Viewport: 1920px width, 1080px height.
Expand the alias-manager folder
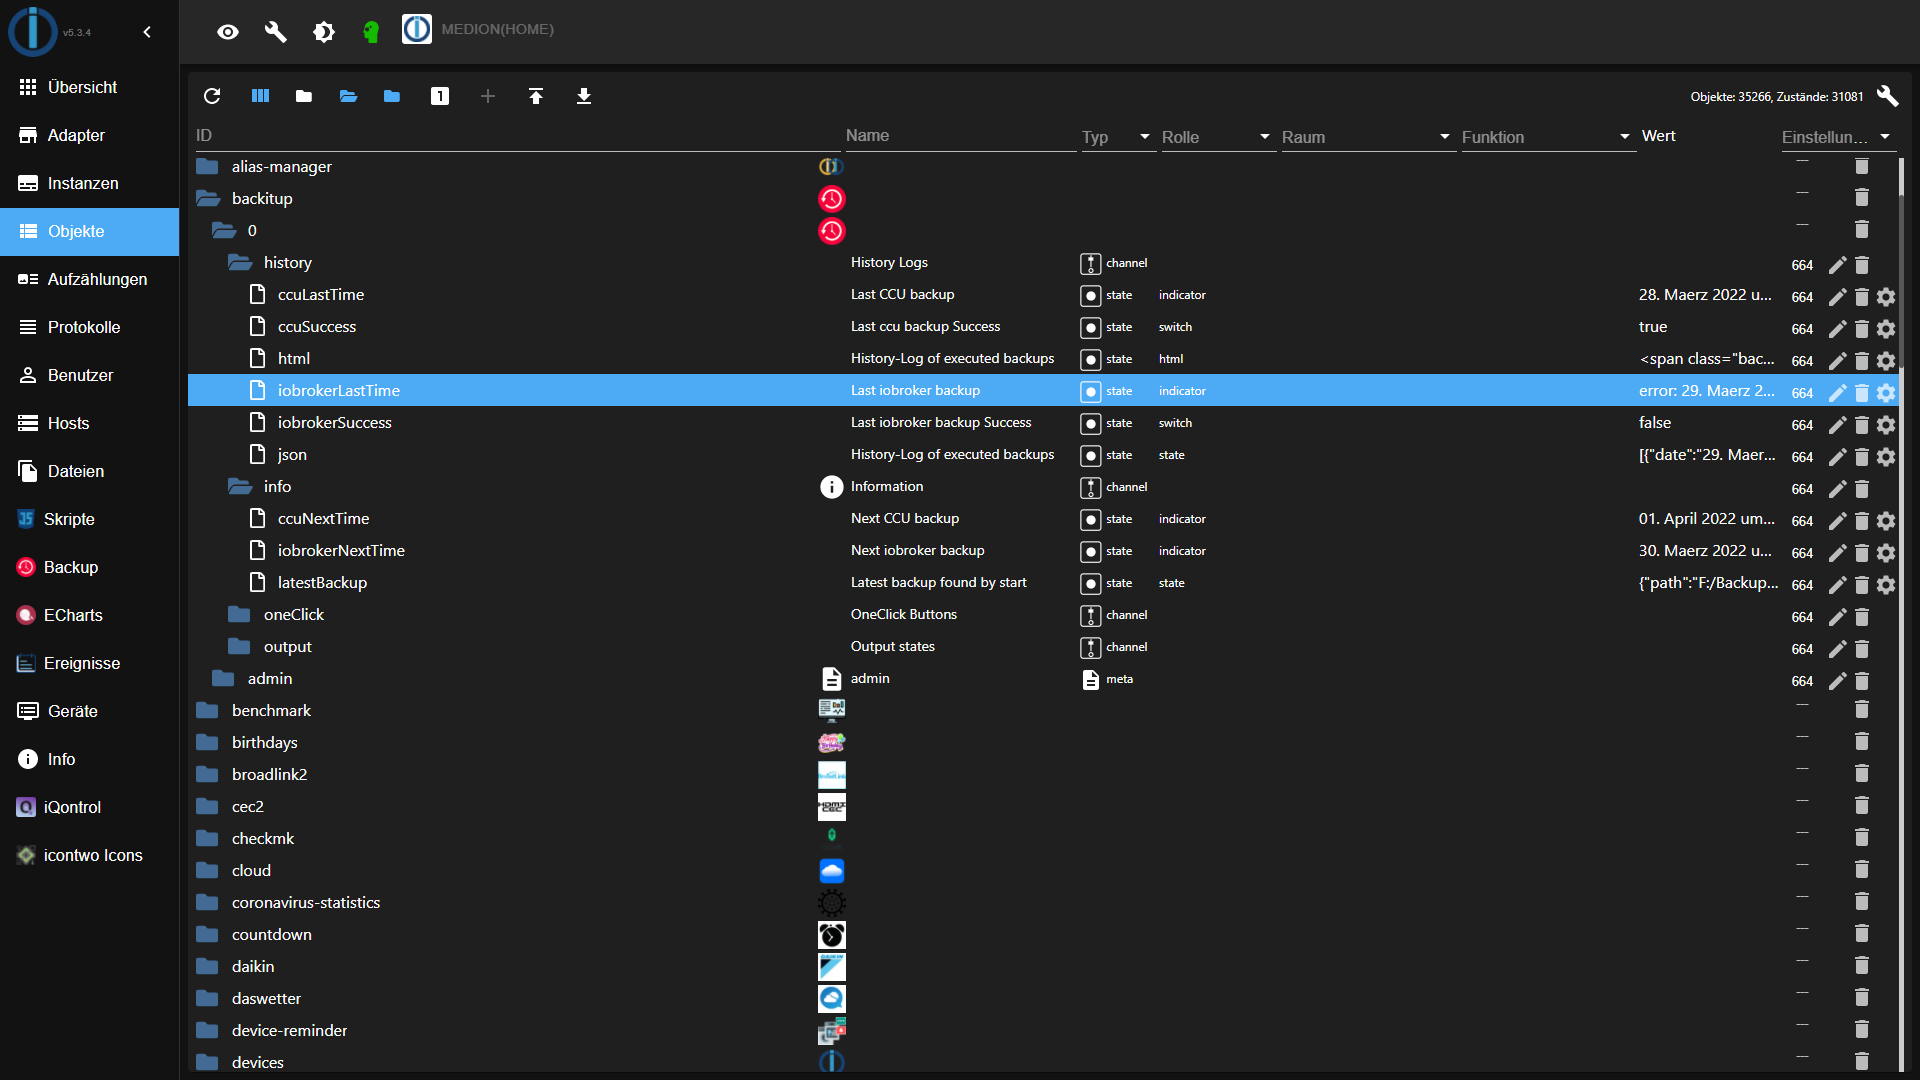click(x=207, y=167)
